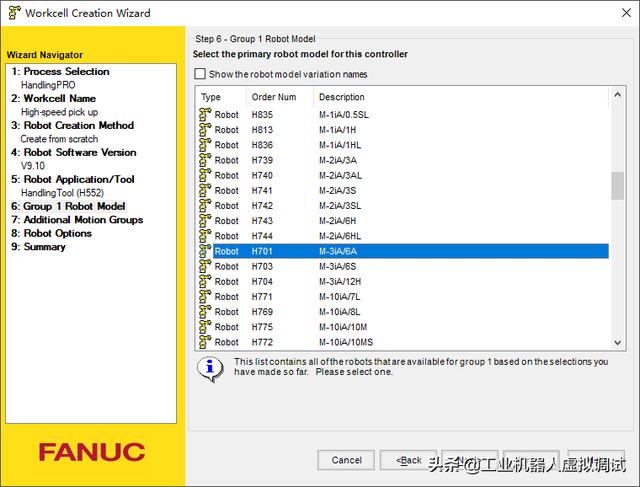Select the M-2iA/3SL robot description

tap(340, 206)
